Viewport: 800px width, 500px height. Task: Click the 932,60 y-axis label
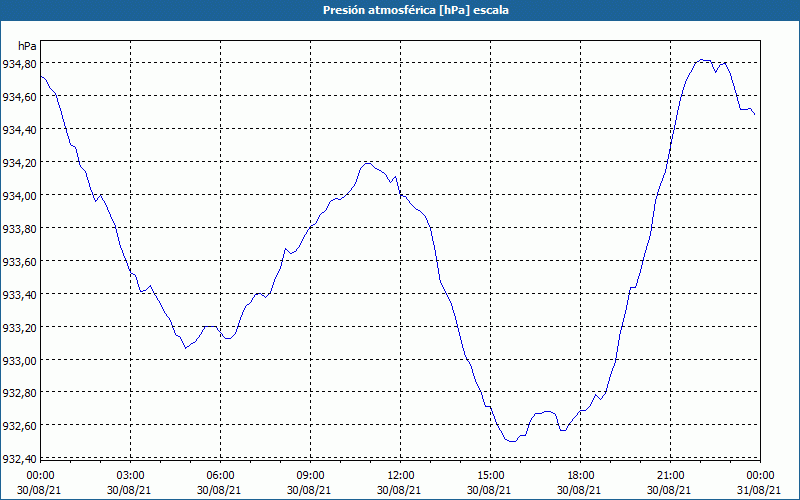click(x=19, y=426)
